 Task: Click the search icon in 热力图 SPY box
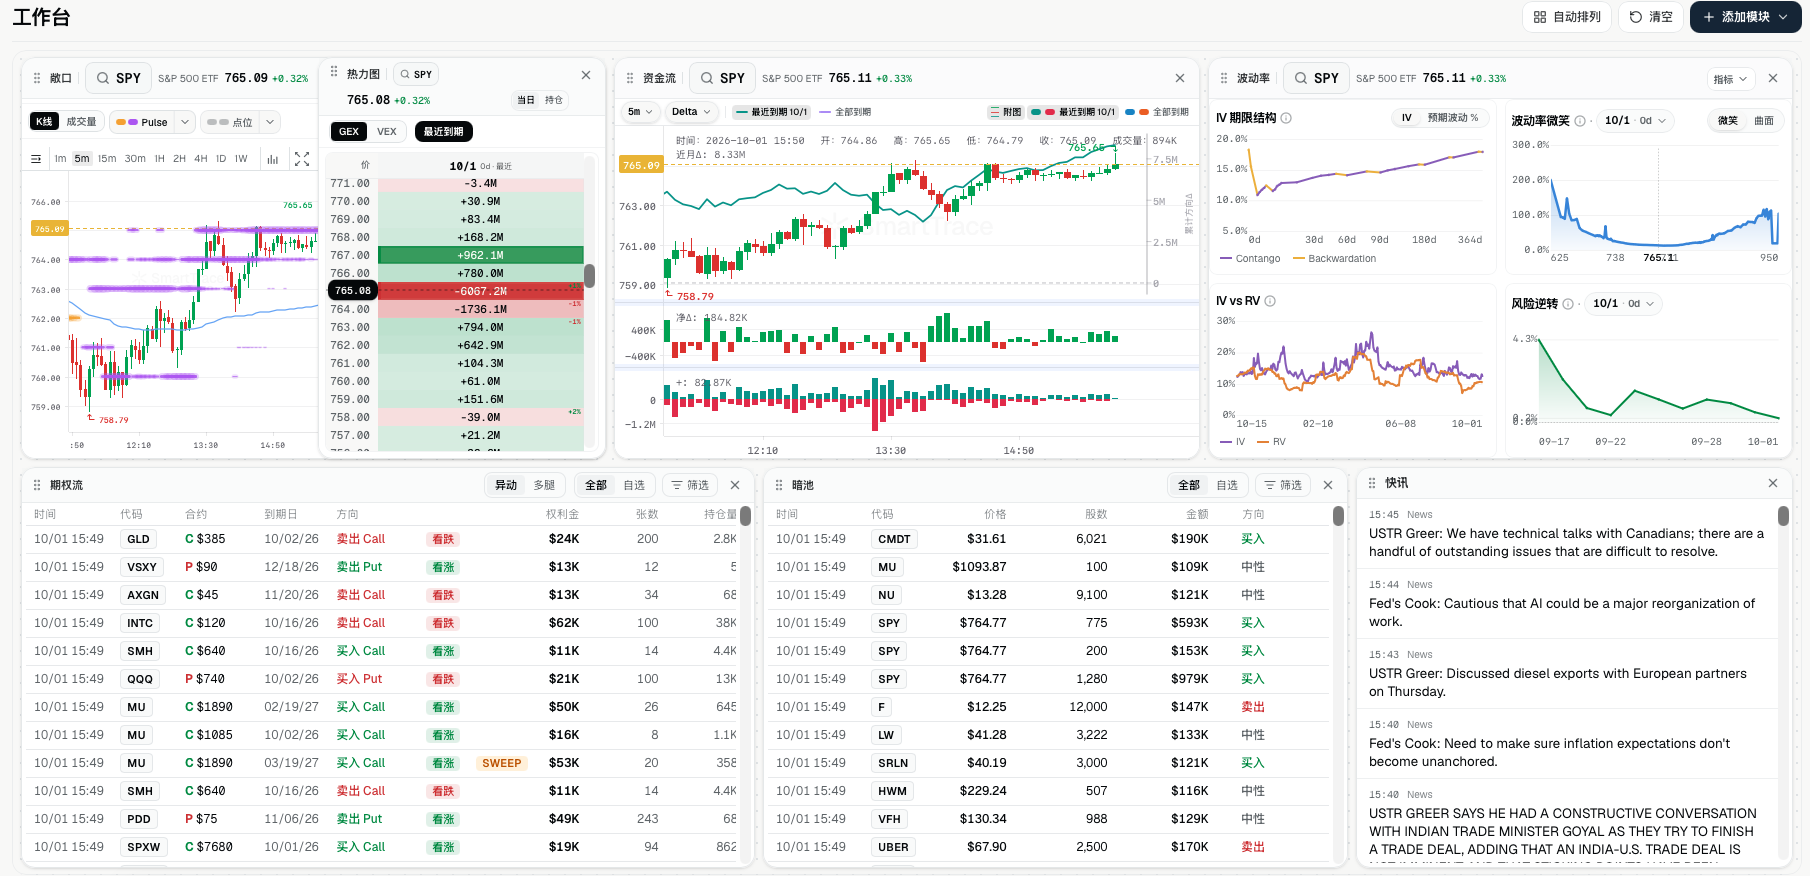pyautogui.click(x=405, y=74)
